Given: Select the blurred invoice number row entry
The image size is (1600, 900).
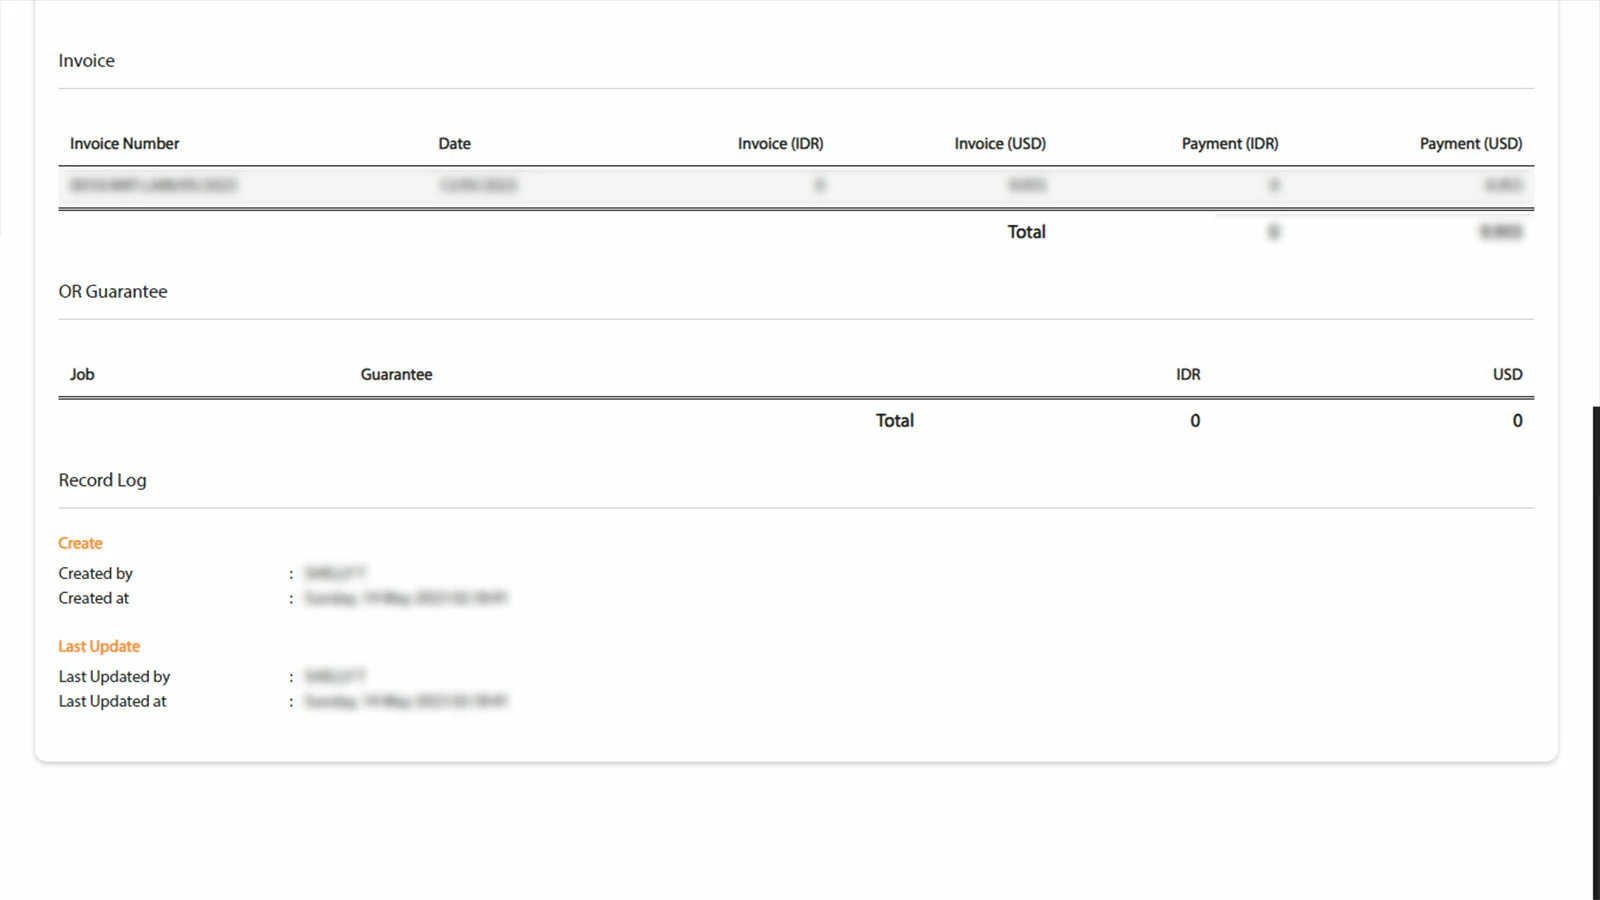Looking at the screenshot, I should [153, 186].
